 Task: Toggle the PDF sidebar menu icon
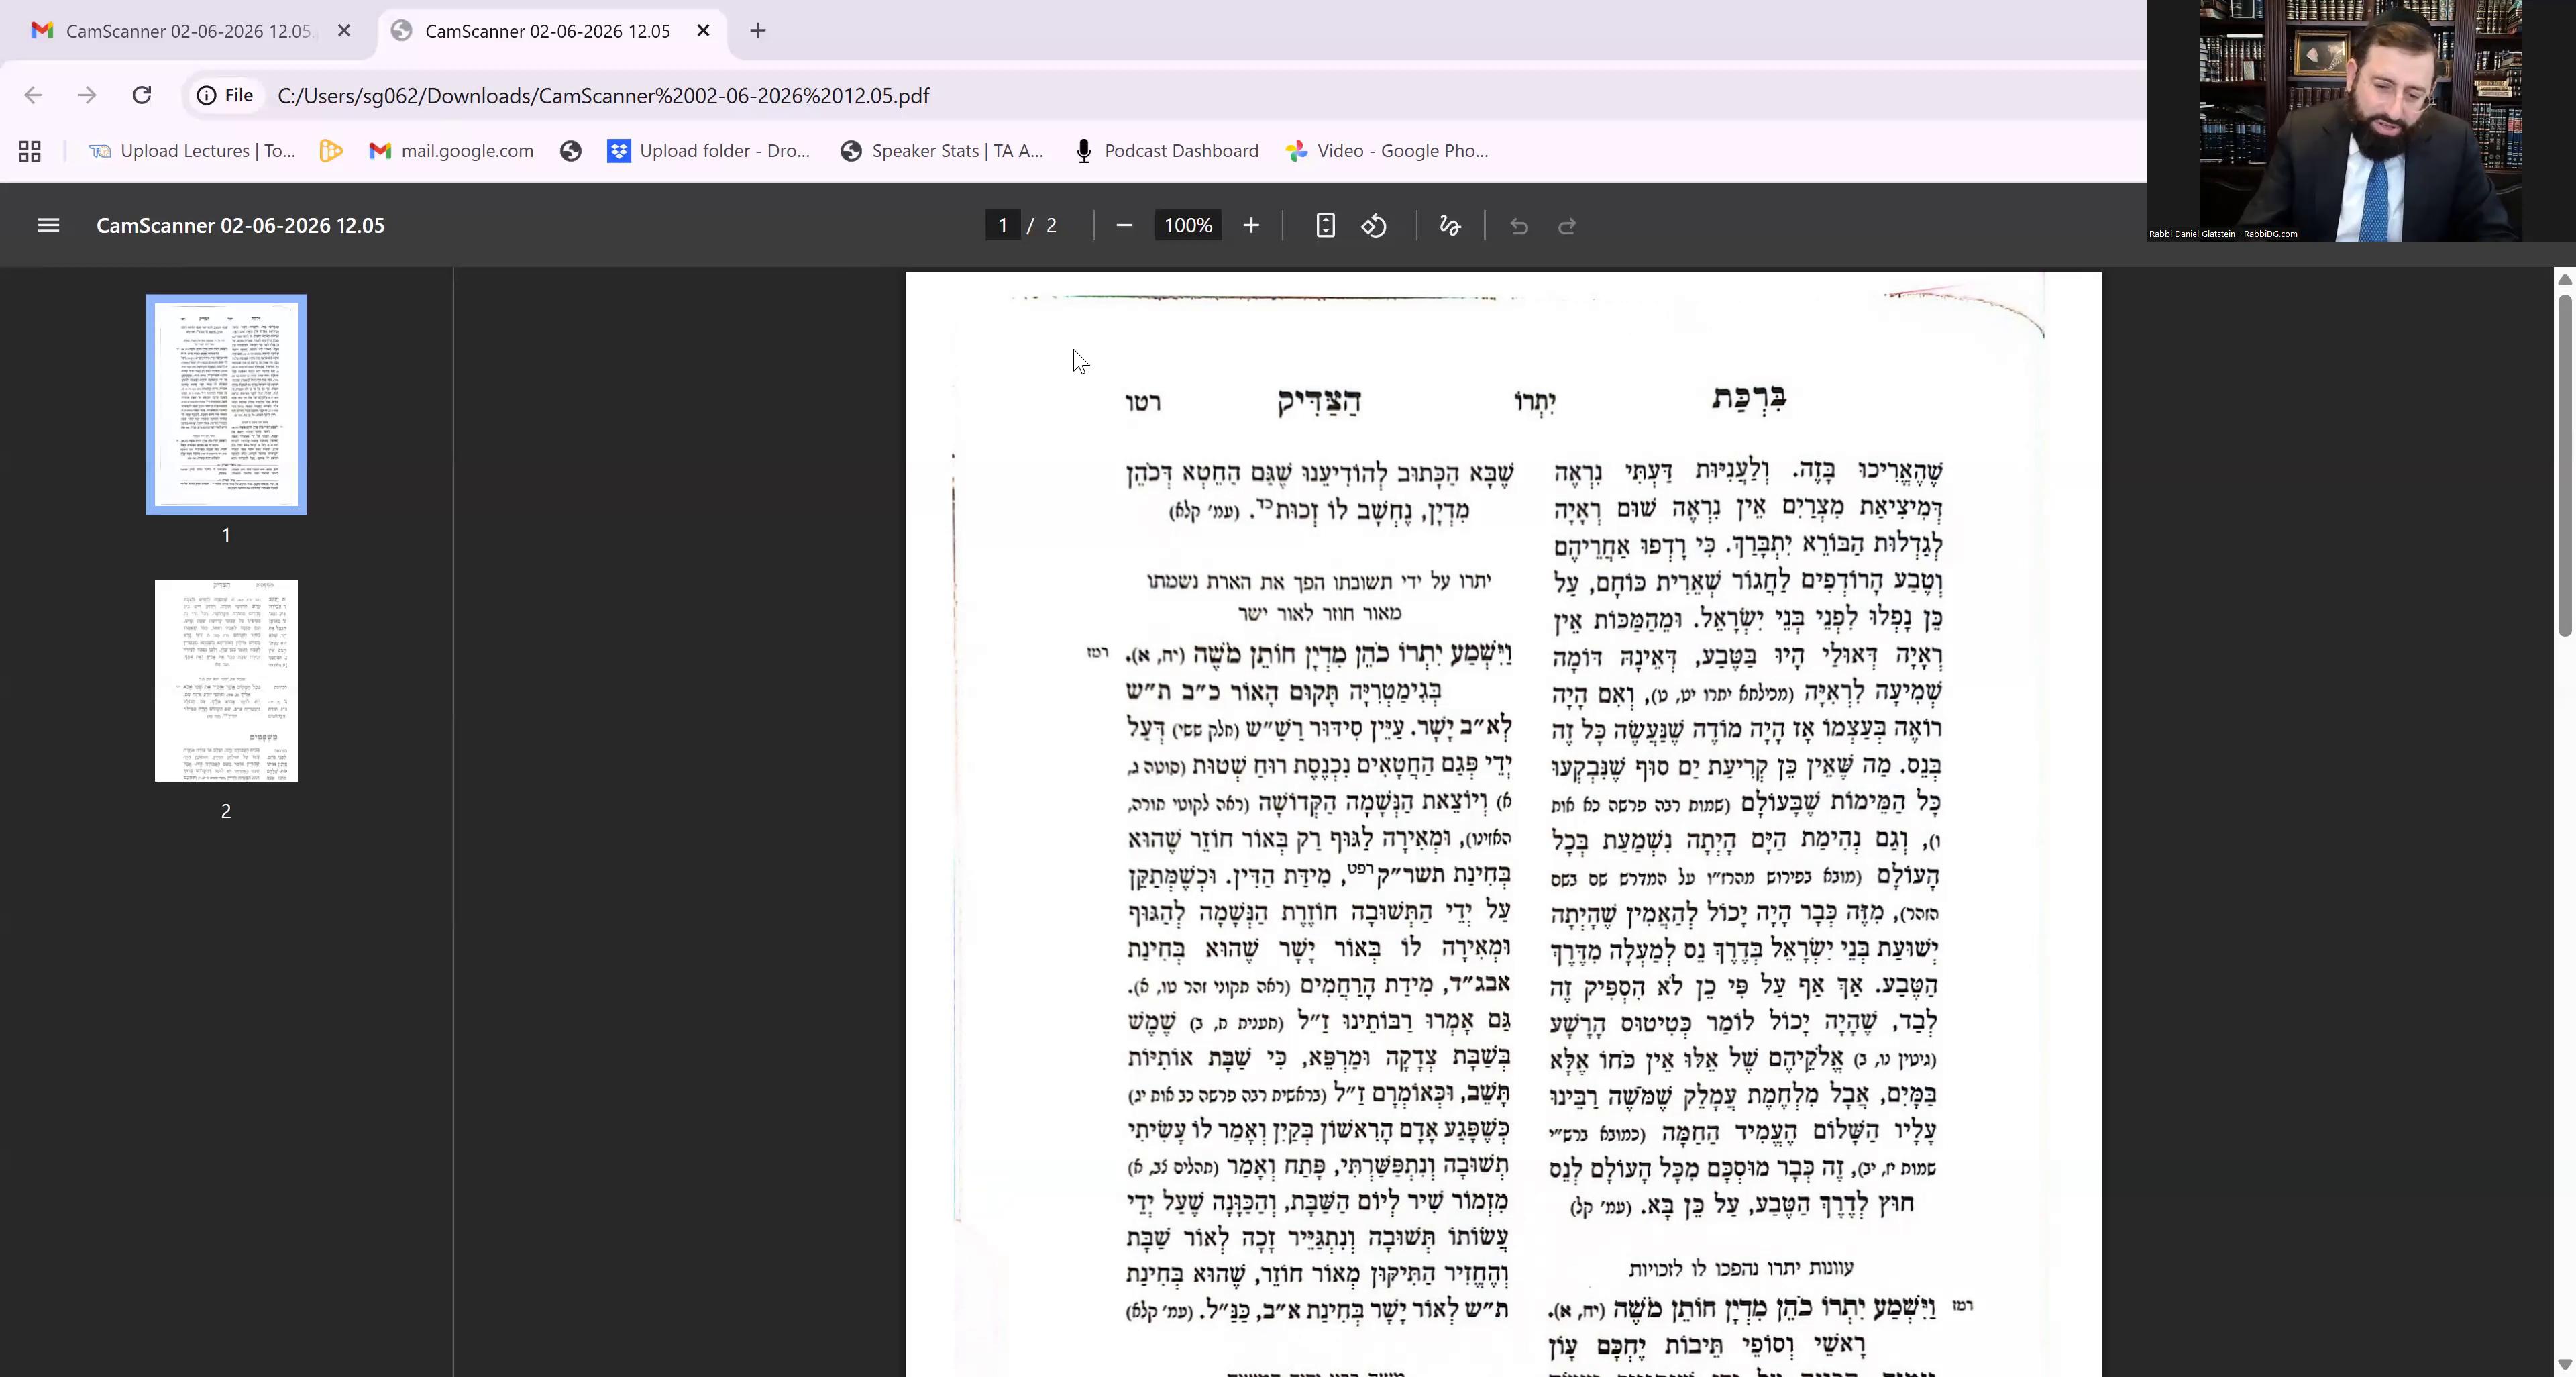(48, 226)
